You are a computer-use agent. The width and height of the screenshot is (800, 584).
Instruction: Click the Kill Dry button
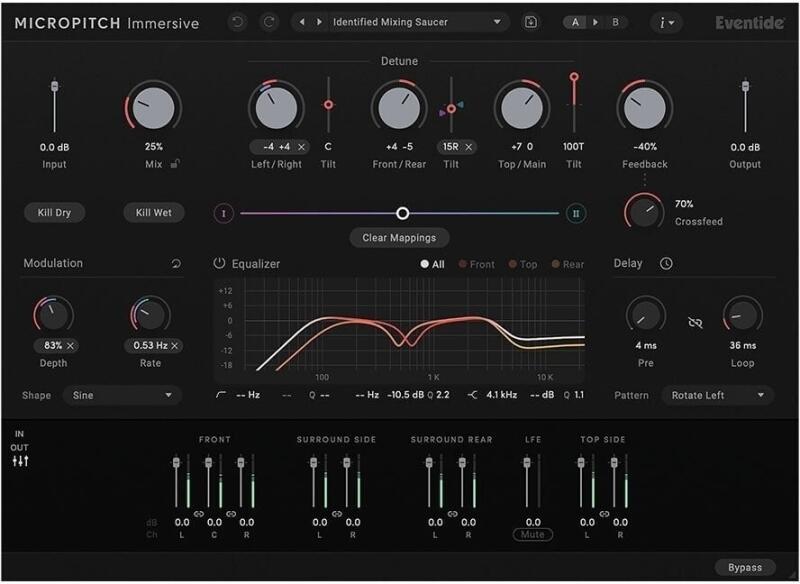pyautogui.click(x=55, y=213)
